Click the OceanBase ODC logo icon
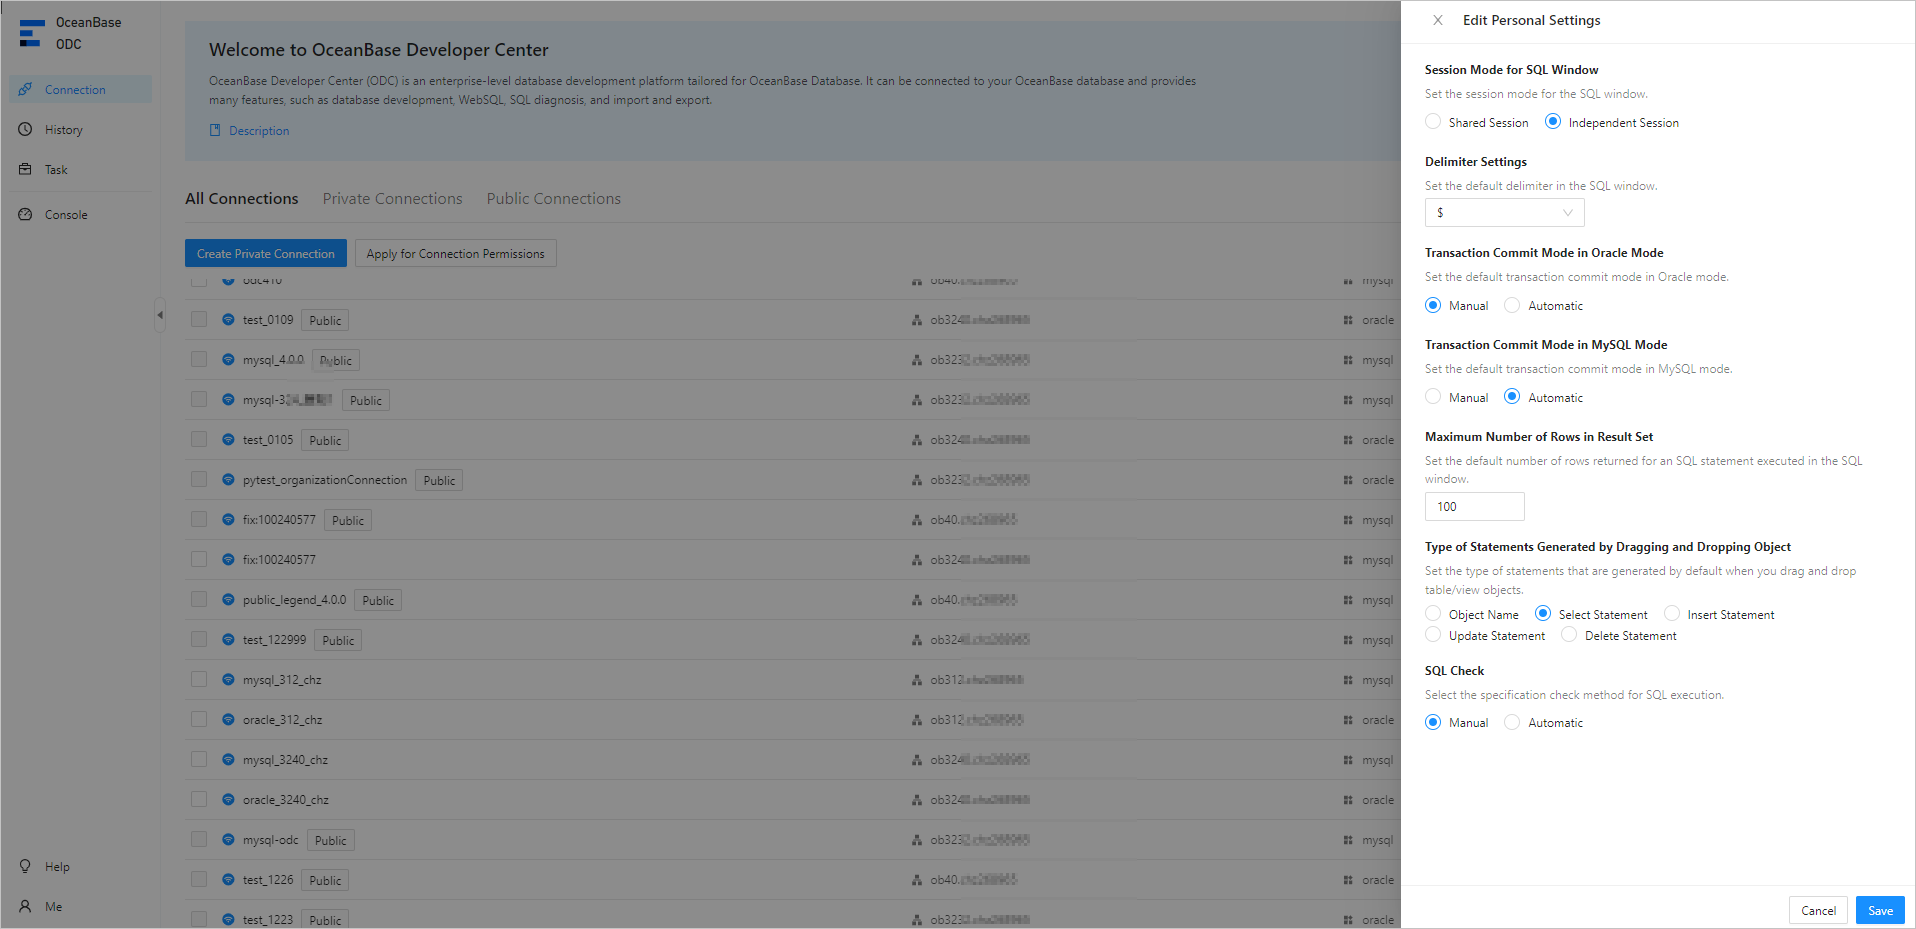Viewport: 1916px width, 929px height. pyautogui.click(x=31, y=33)
